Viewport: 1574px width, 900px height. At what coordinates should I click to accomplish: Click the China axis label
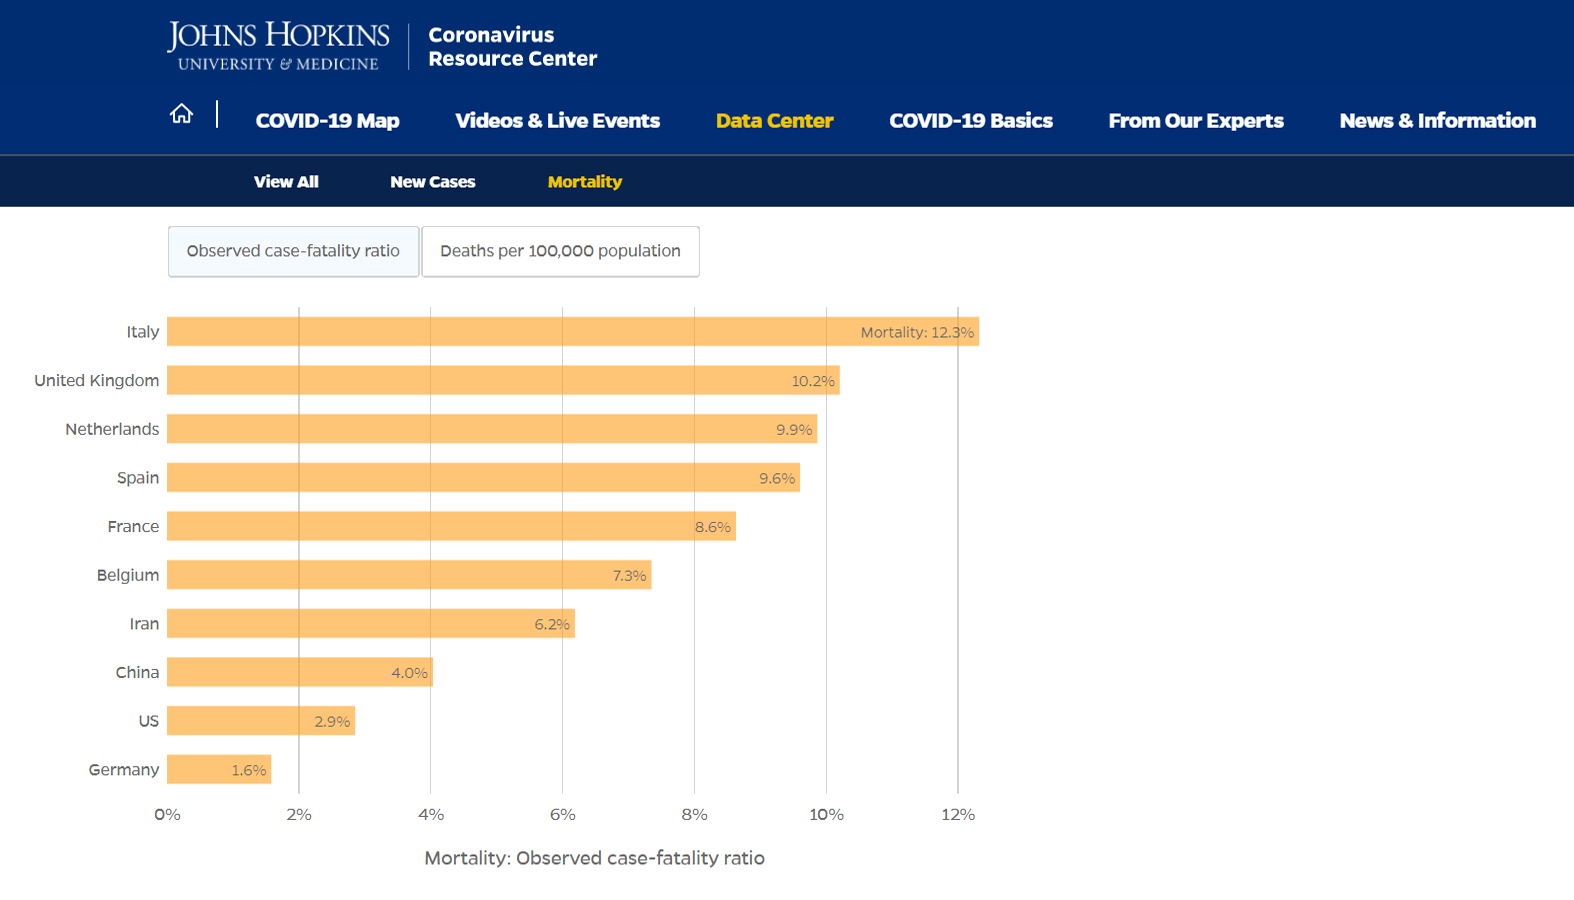coord(137,672)
